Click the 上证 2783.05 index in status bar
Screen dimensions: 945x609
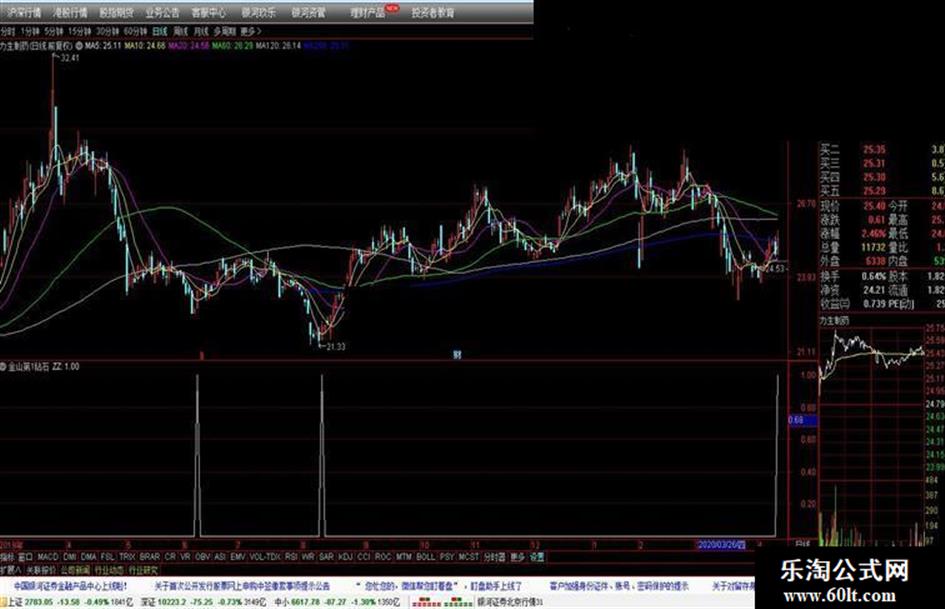(x=69, y=602)
